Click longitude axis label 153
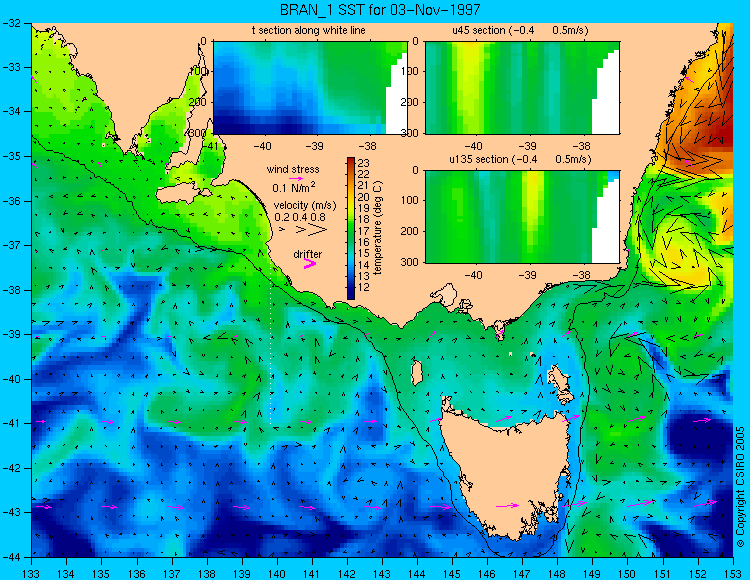The width and height of the screenshot is (750, 580). 733,574
